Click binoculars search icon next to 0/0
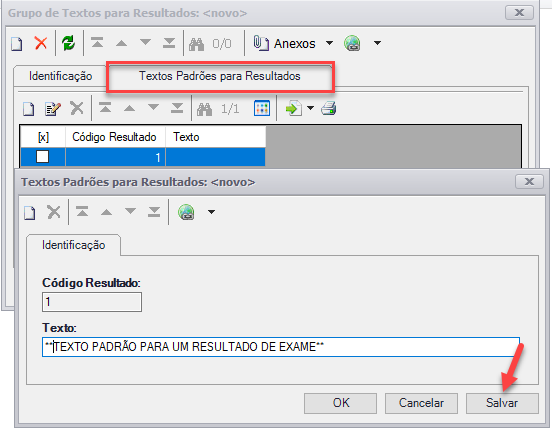The width and height of the screenshot is (552, 431). tap(196, 44)
